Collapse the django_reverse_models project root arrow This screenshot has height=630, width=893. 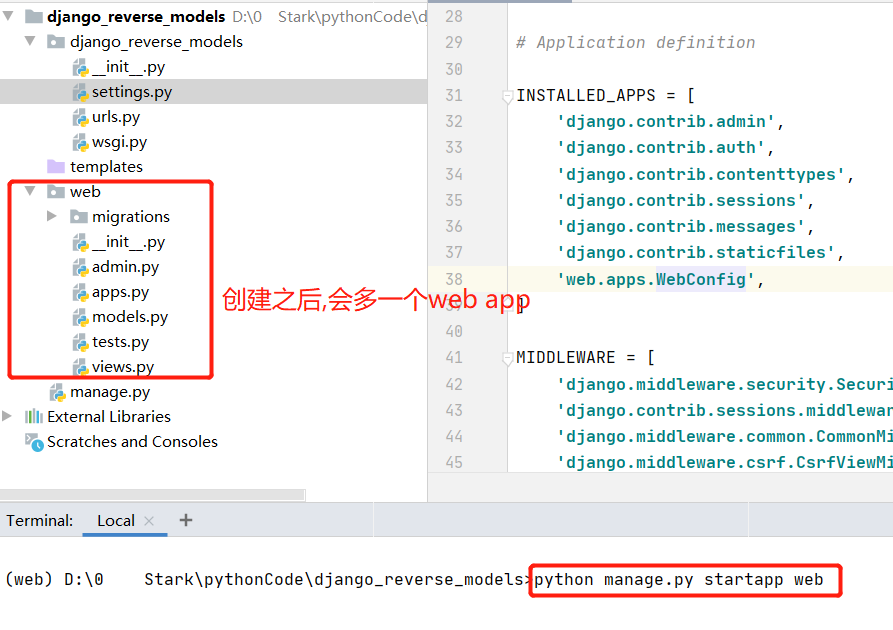(x=8, y=16)
